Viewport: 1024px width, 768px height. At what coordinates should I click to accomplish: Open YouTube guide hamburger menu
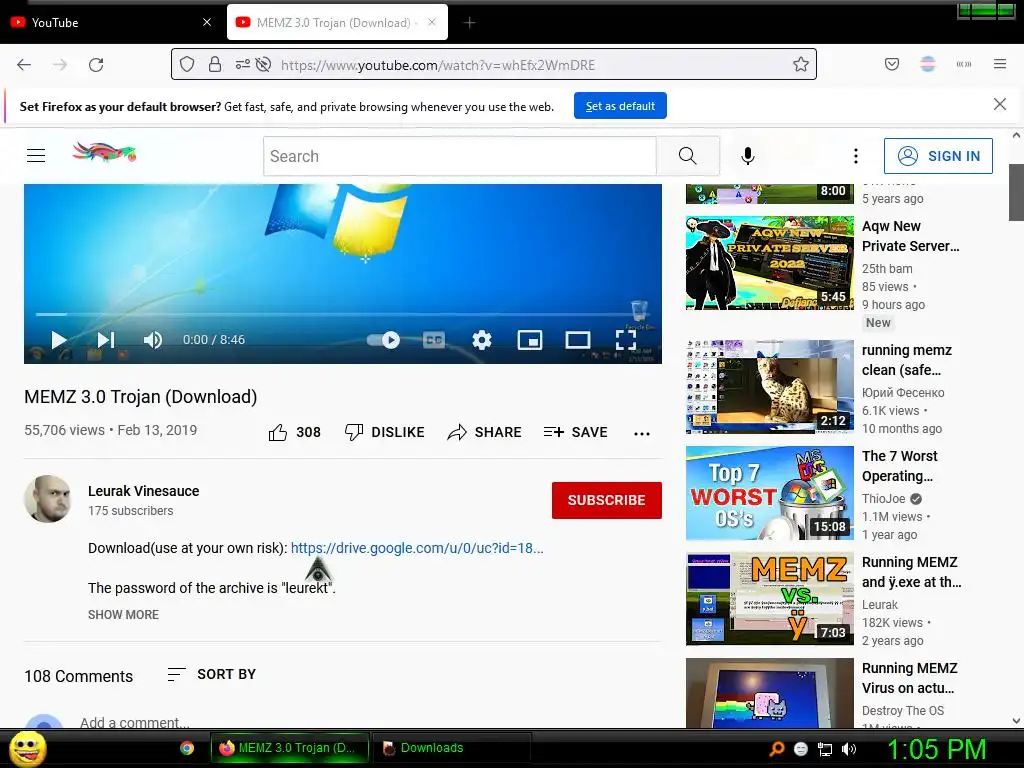pos(36,155)
